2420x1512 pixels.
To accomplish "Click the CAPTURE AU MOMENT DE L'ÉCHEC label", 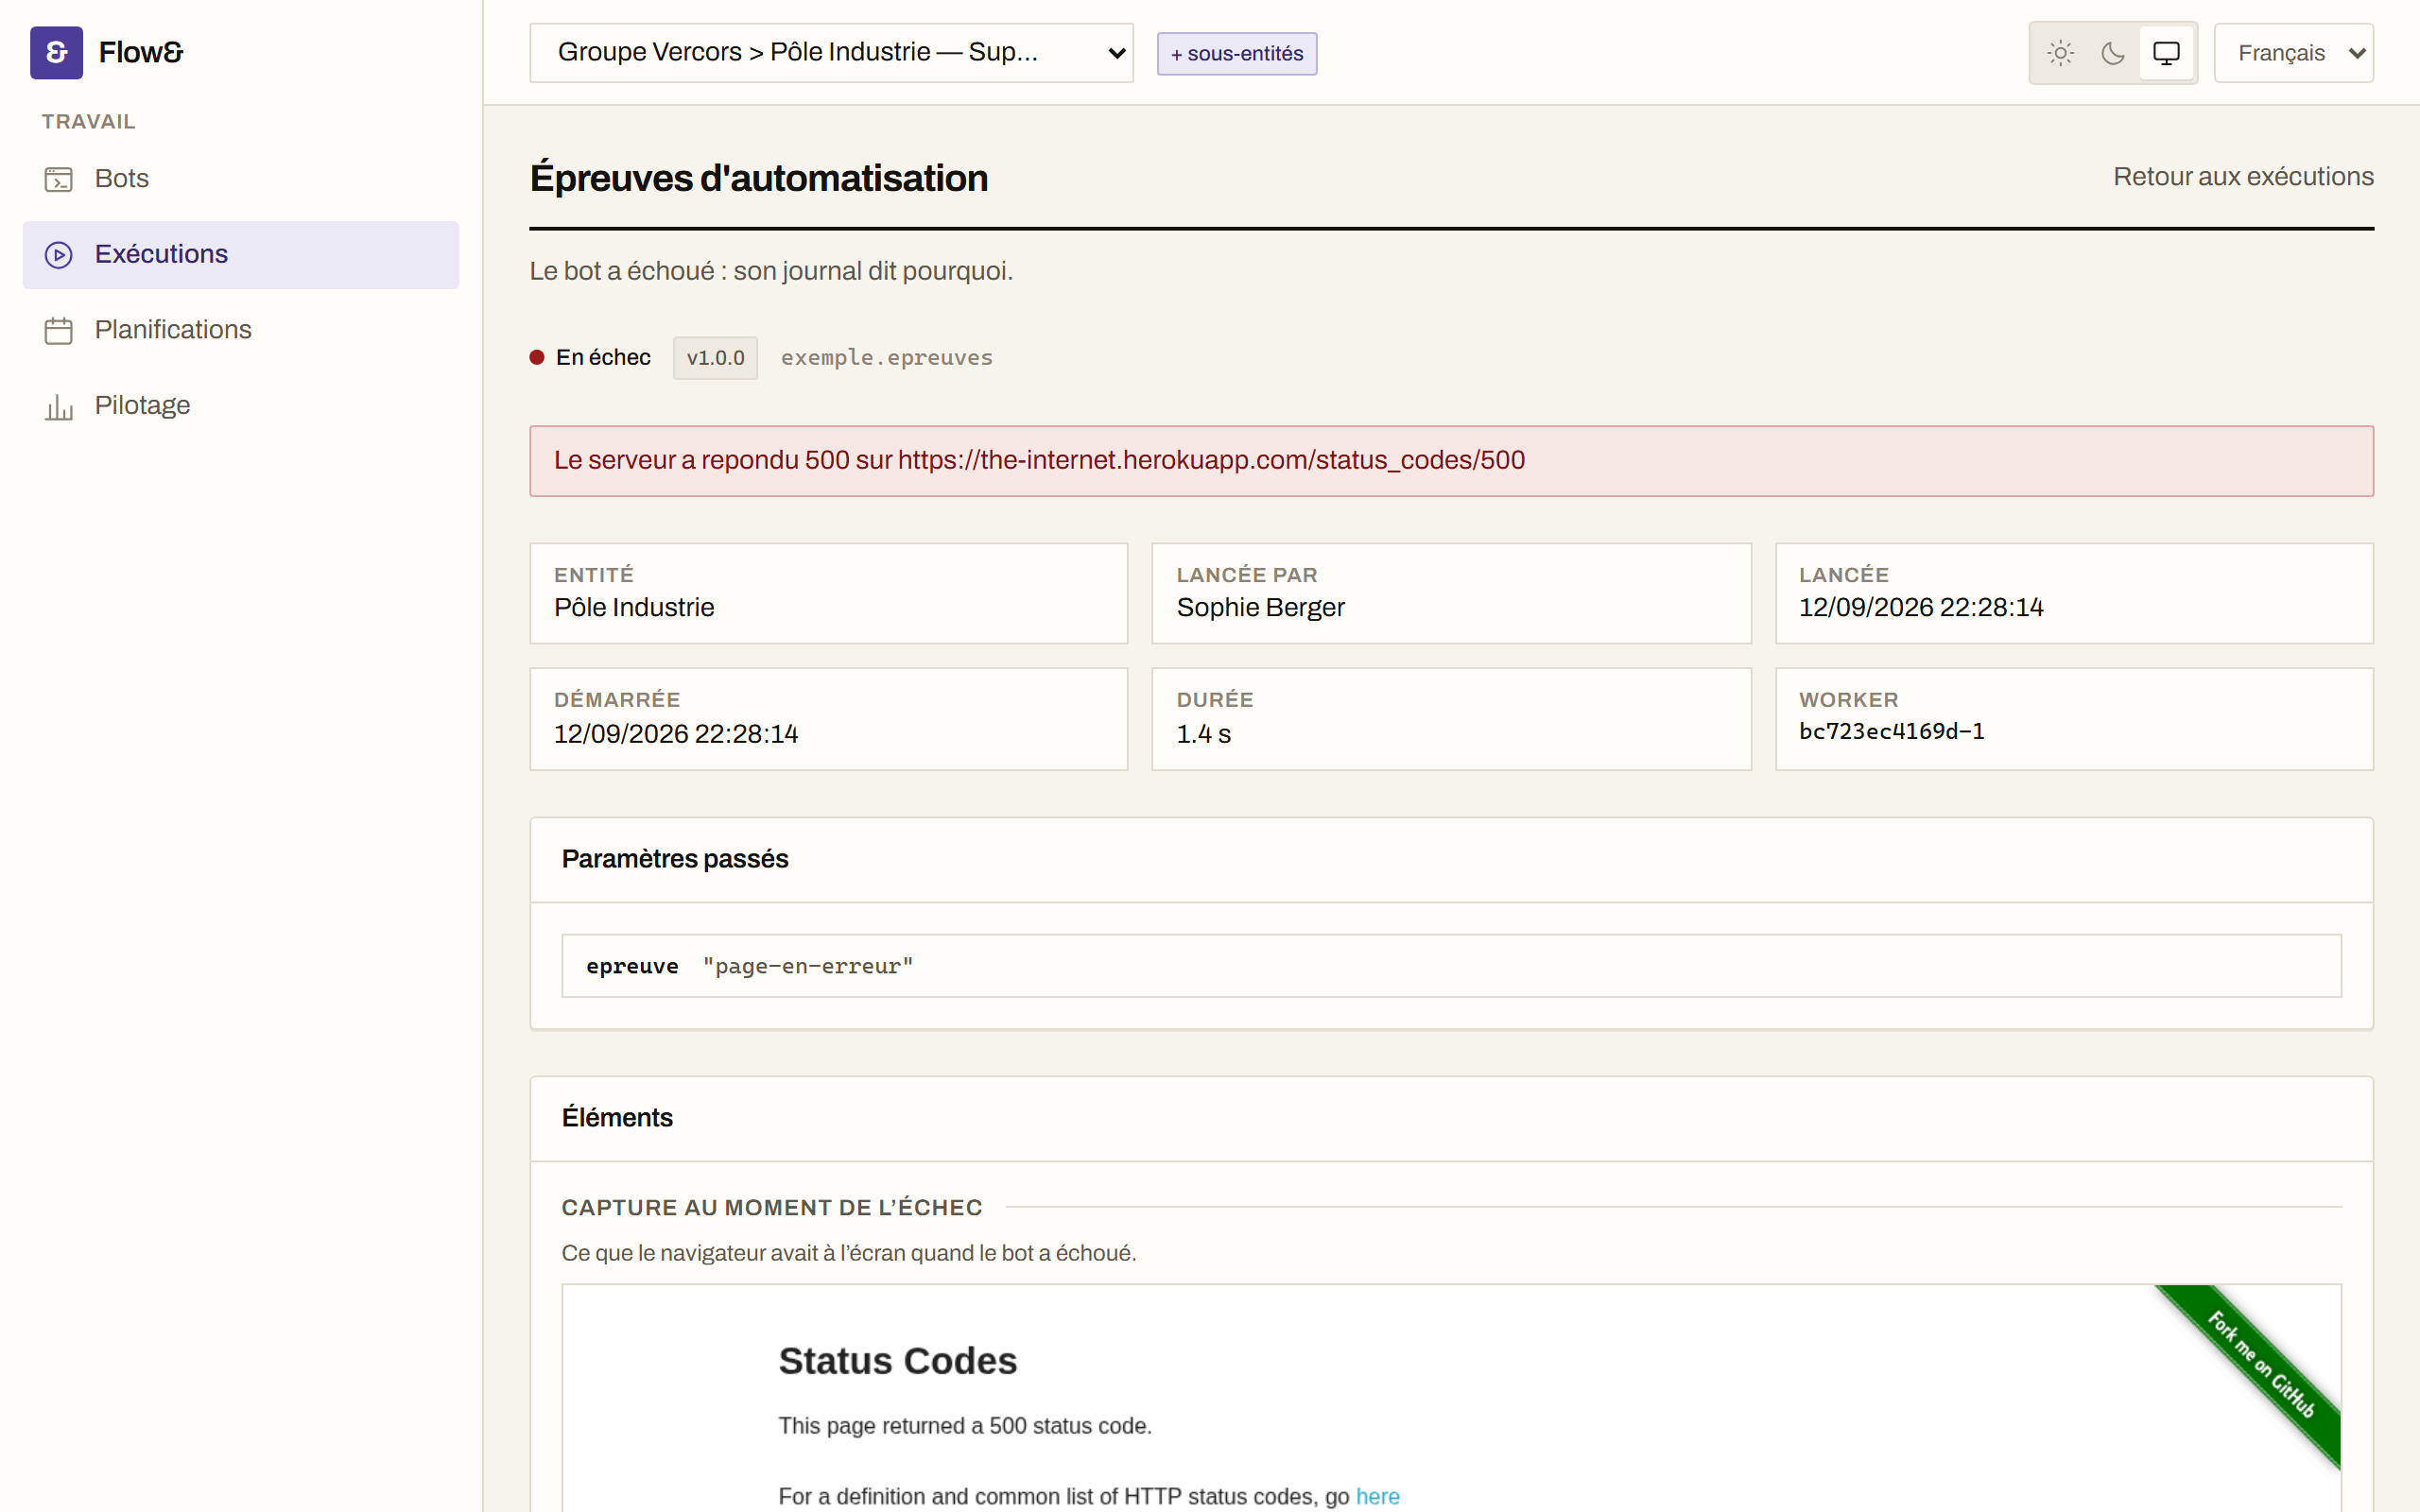I will [771, 1208].
